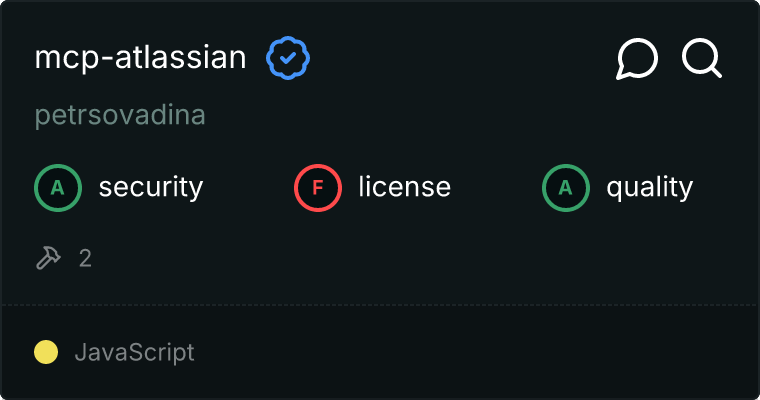Image resolution: width=760 pixels, height=400 pixels.
Task: Click the blue verified badge icon
Action: [288, 59]
